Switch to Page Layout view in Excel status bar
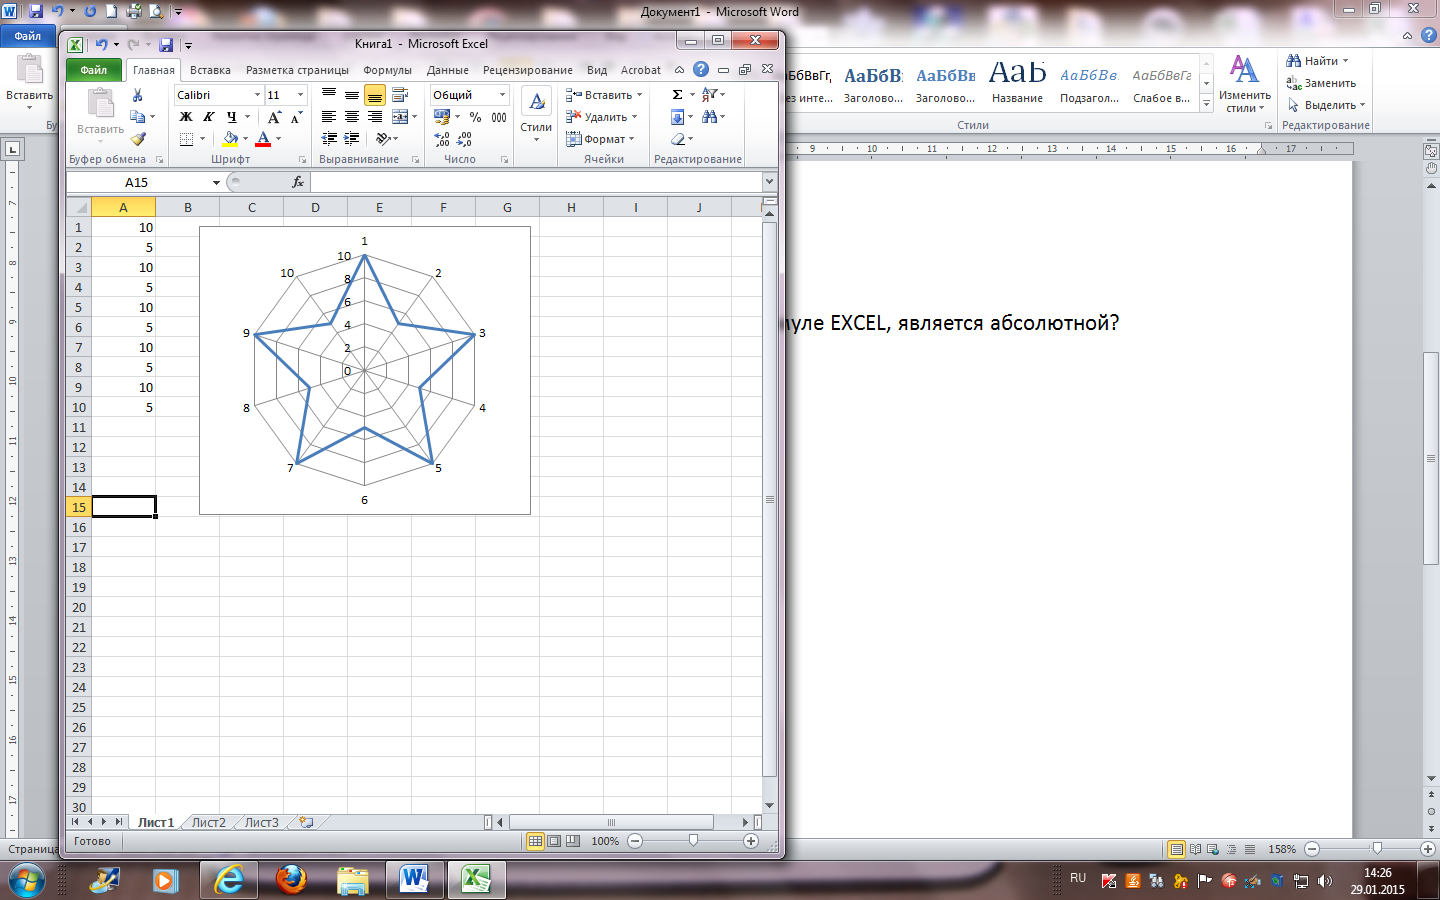The width and height of the screenshot is (1440, 900). pyautogui.click(x=554, y=841)
